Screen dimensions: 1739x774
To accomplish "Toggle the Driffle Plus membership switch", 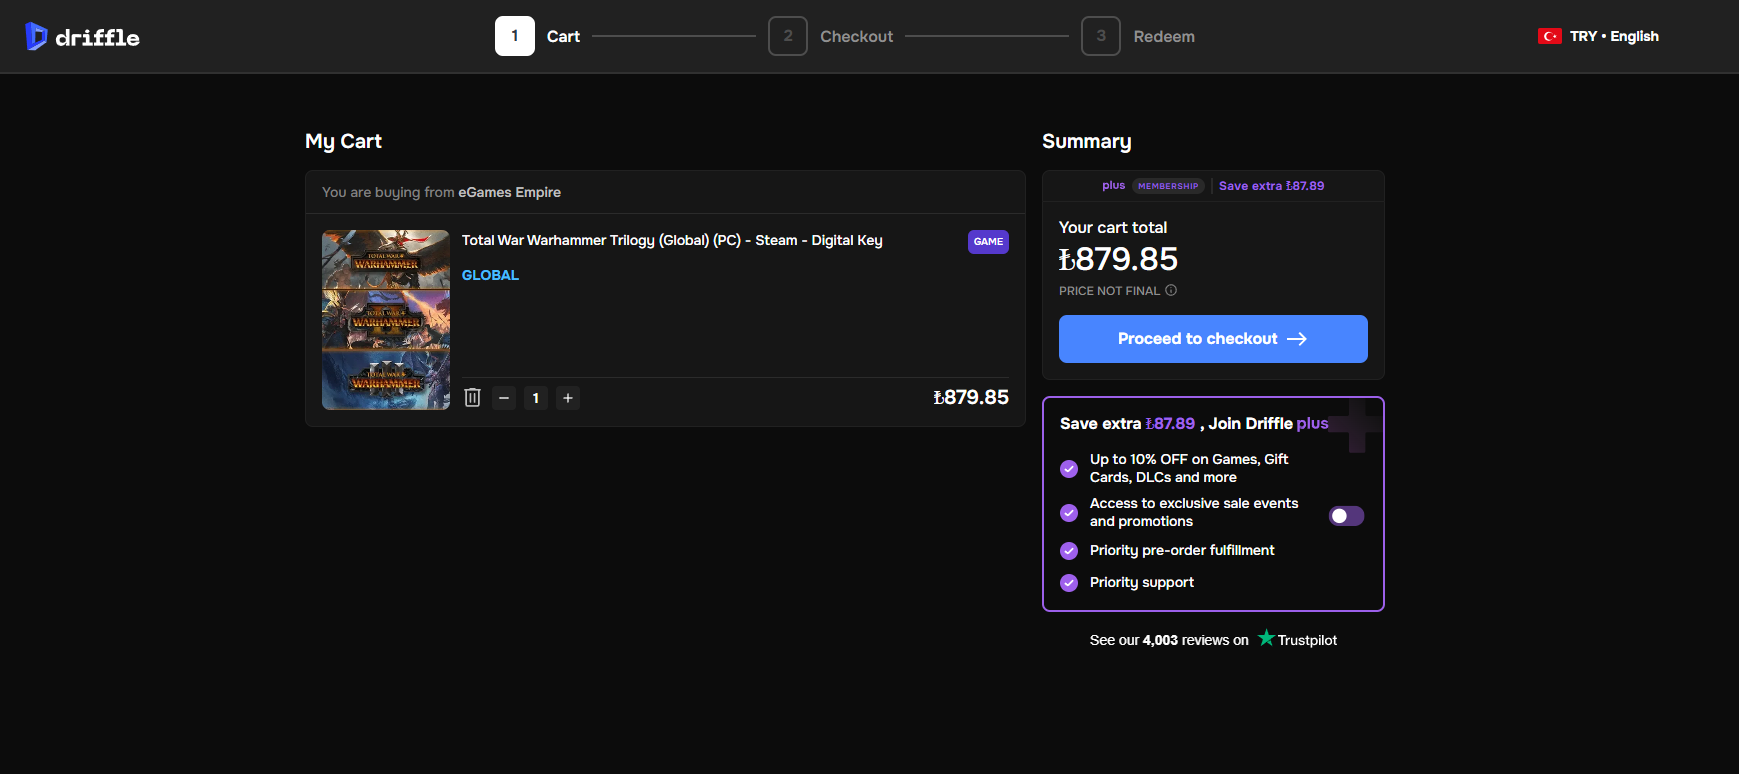I will [x=1346, y=516].
